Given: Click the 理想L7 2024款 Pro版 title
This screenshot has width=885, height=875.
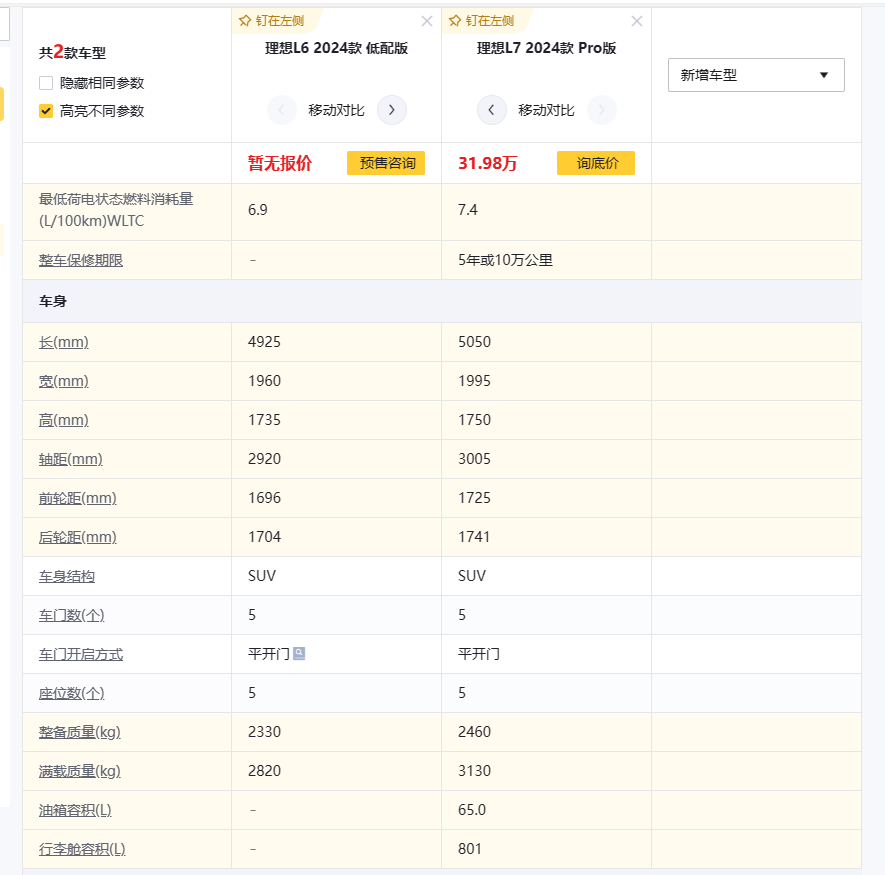Looking at the screenshot, I should click(546, 48).
